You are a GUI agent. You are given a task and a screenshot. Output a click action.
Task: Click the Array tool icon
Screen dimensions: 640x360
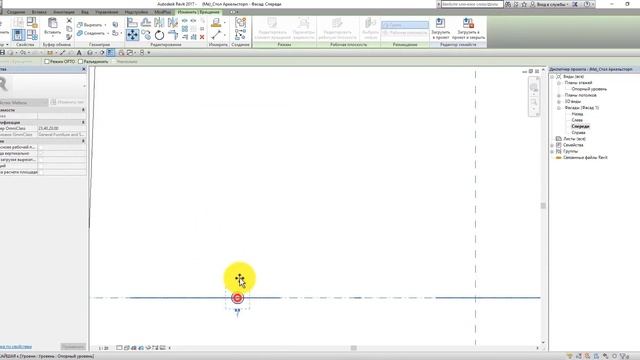(185, 29)
